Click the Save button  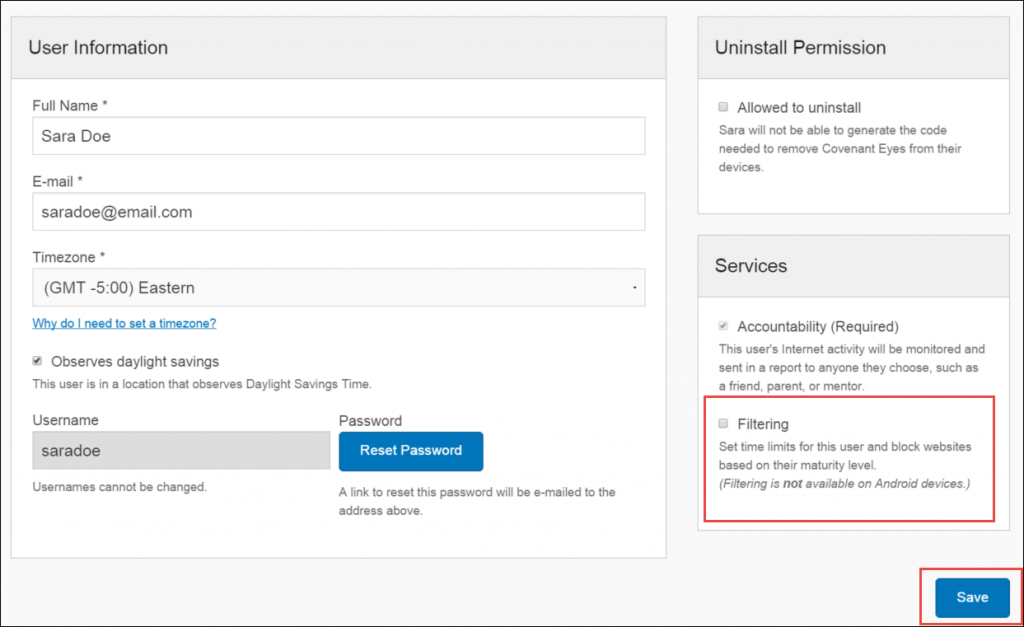[972, 597]
